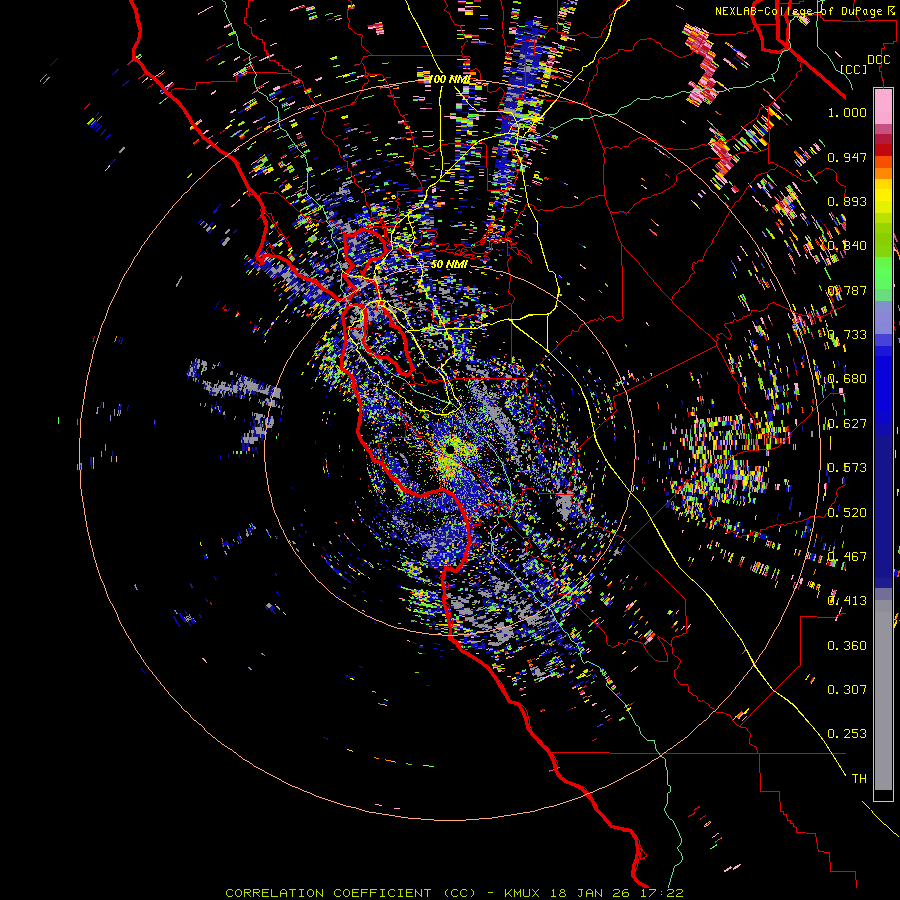The height and width of the screenshot is (900, 900).
Task: Click the 0.627 scale value
Action: [847, 424]
